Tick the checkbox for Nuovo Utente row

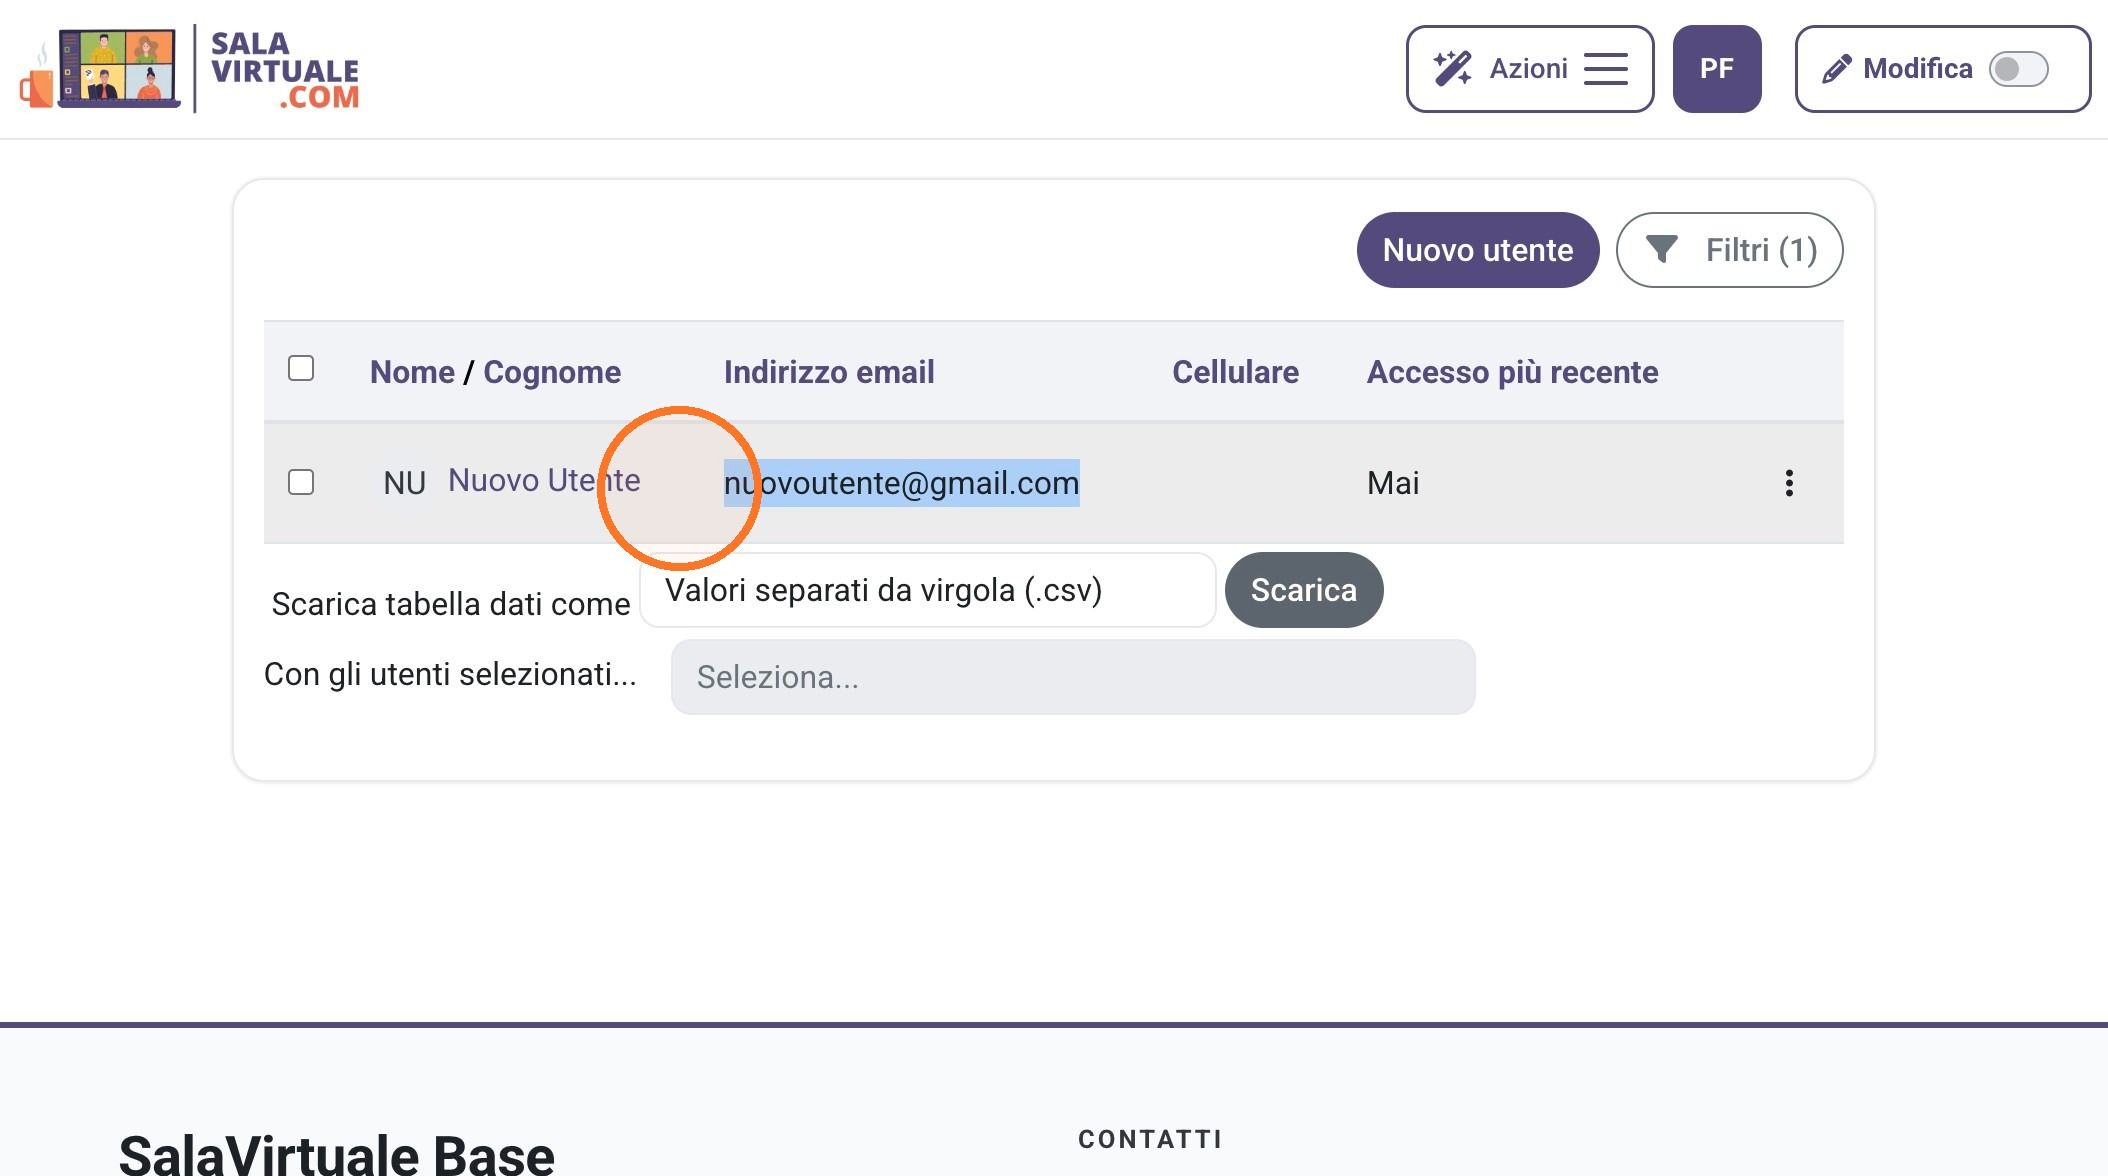pos(301,482)
